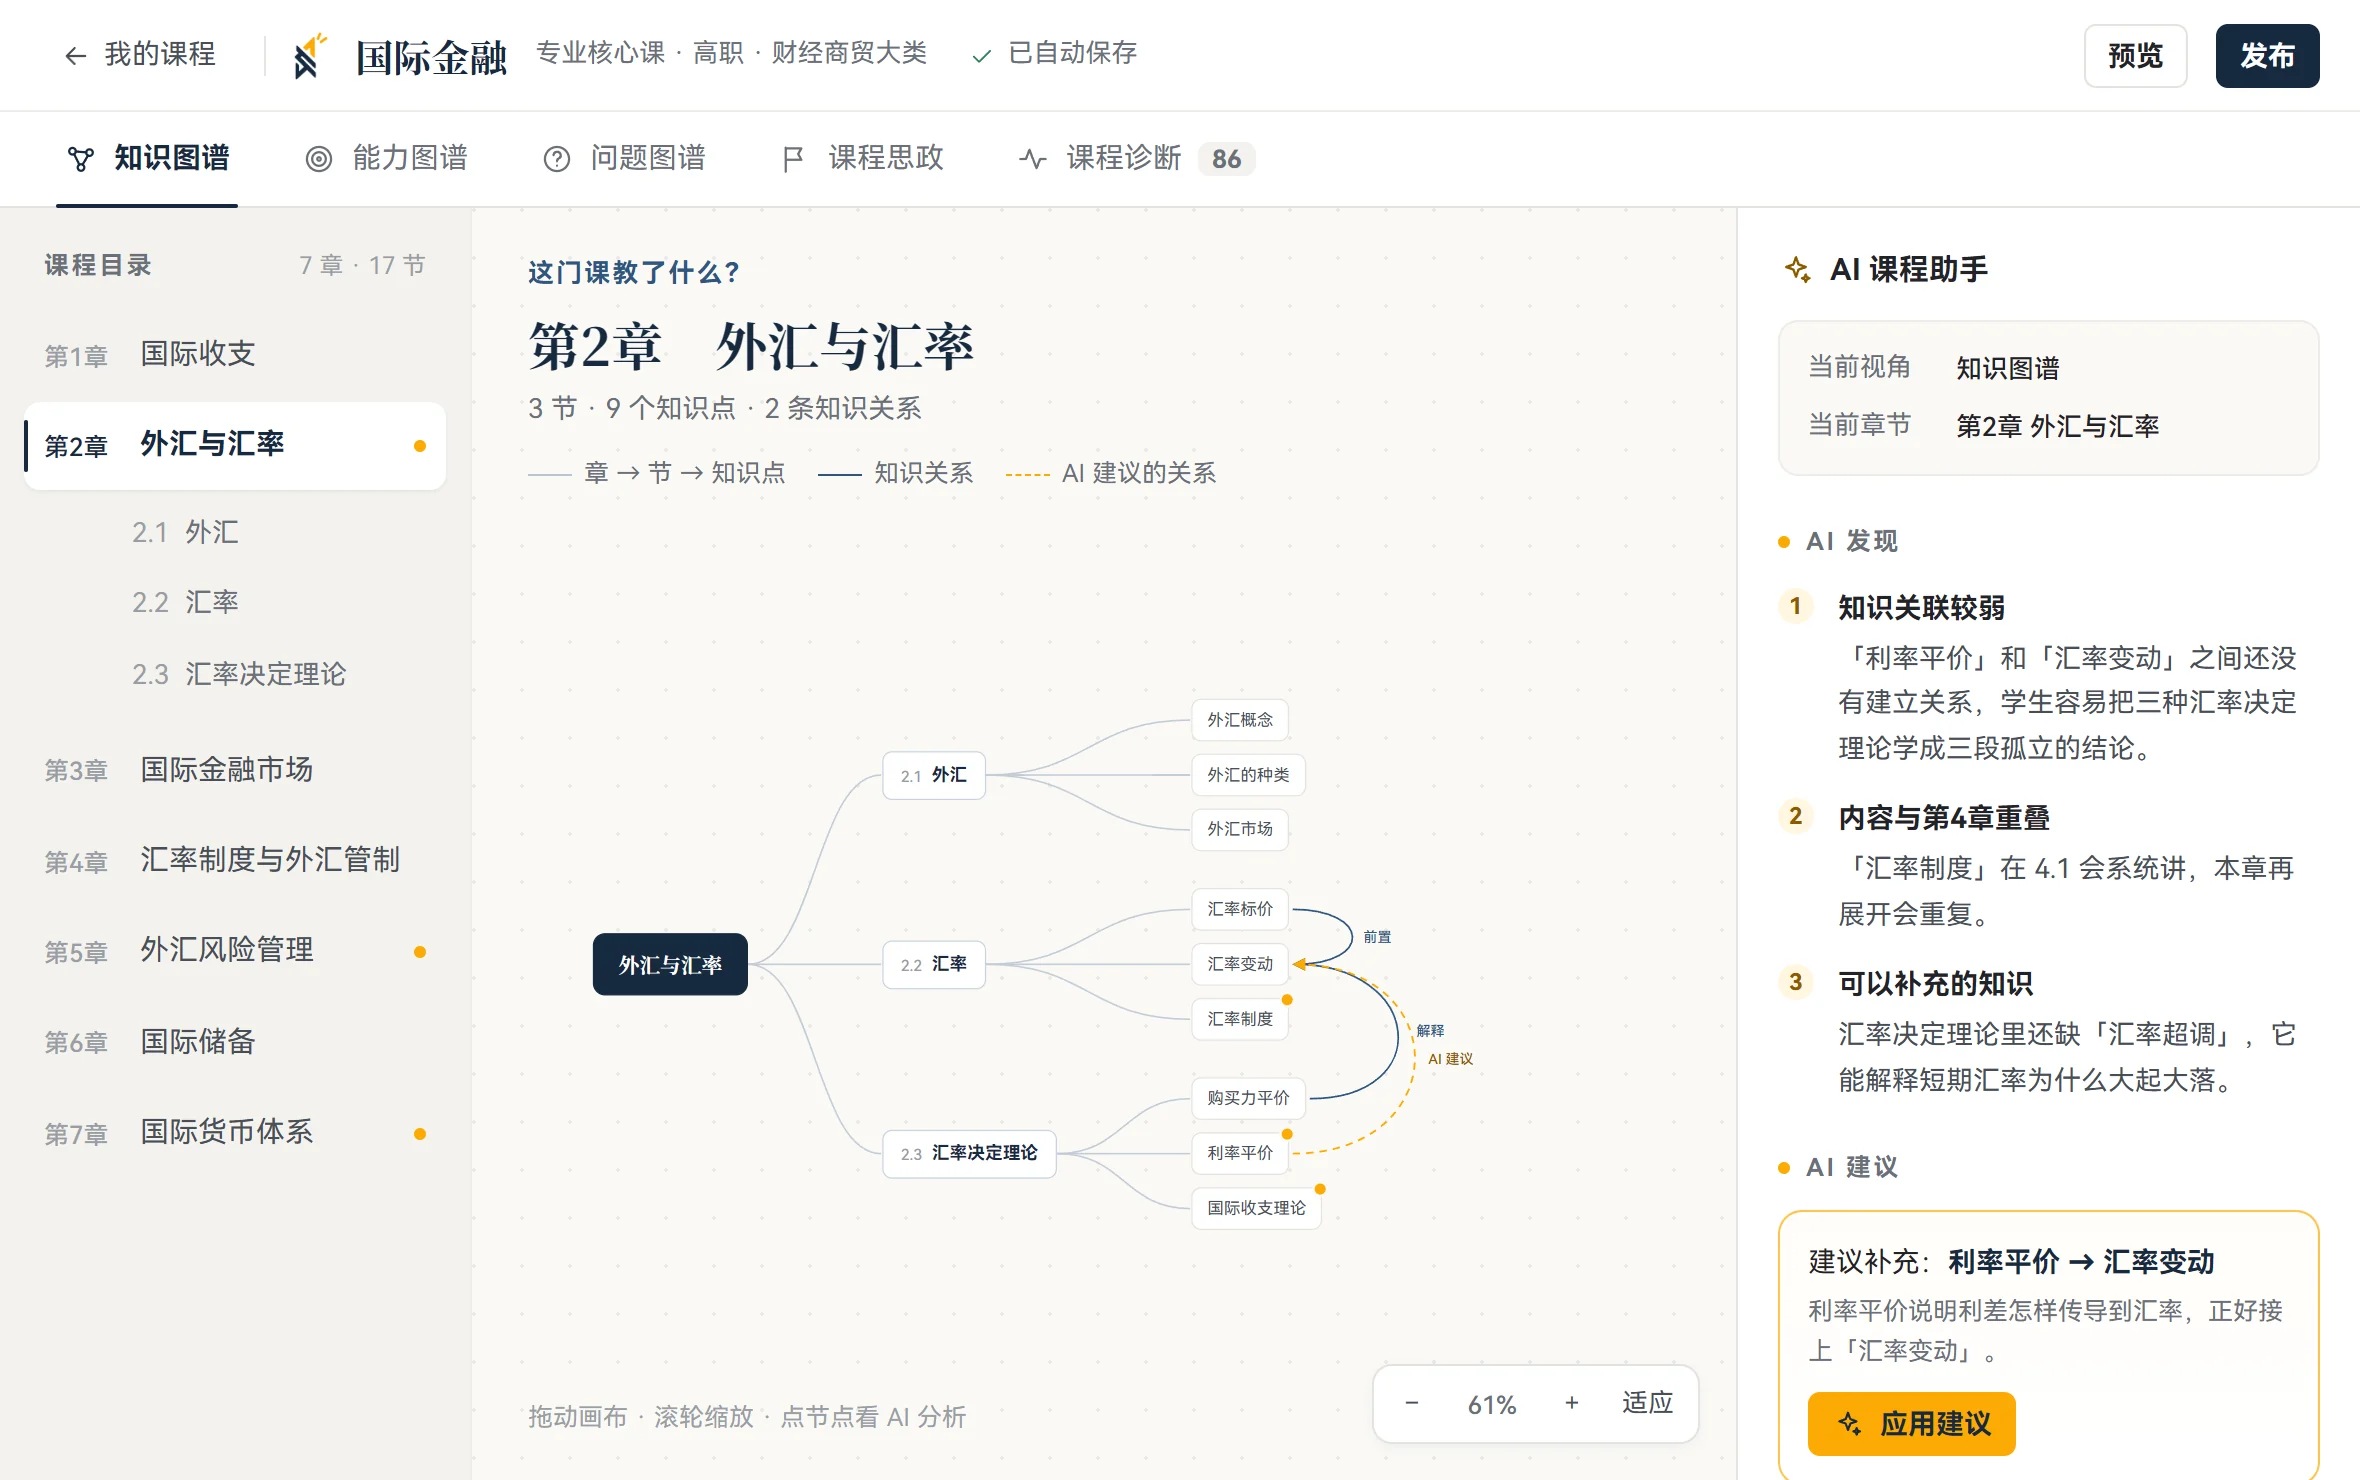Click the 2.2 汇率 graph node
The height and width of the screenshot is (1480, 2360).
pos(934,964)
